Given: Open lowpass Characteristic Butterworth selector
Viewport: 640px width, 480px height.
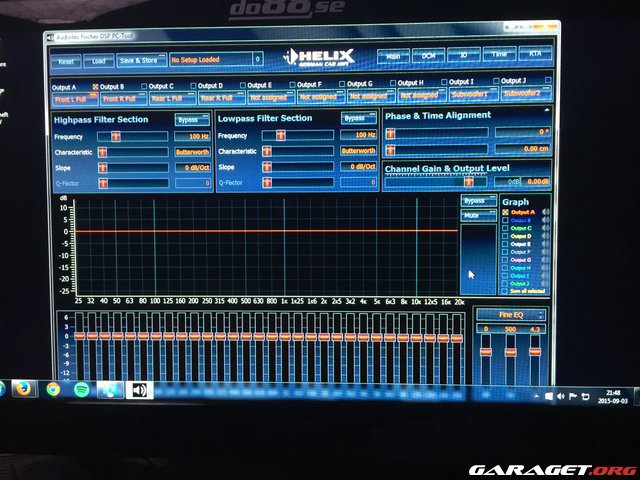Looking at the screenshot, I should [357, 151].
